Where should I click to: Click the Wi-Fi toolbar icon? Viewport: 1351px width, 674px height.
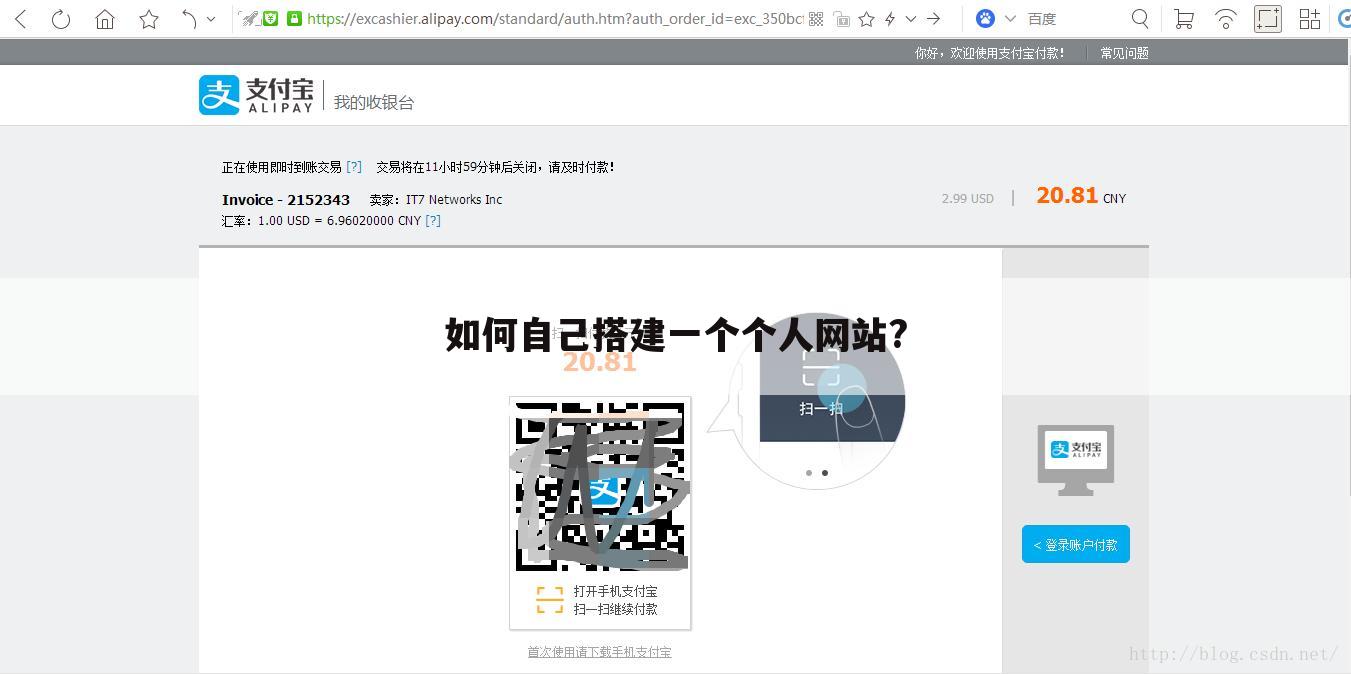[x=1226, y=18]
